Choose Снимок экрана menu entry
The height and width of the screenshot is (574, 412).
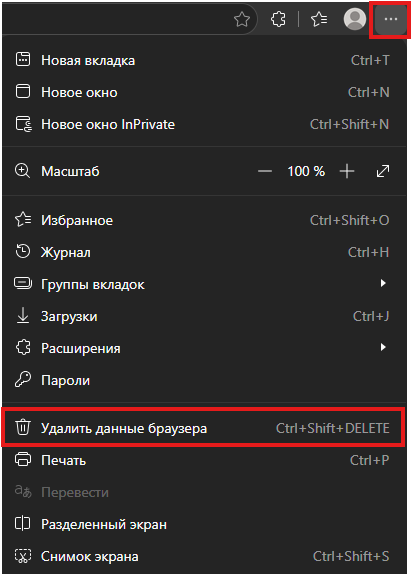204,556
